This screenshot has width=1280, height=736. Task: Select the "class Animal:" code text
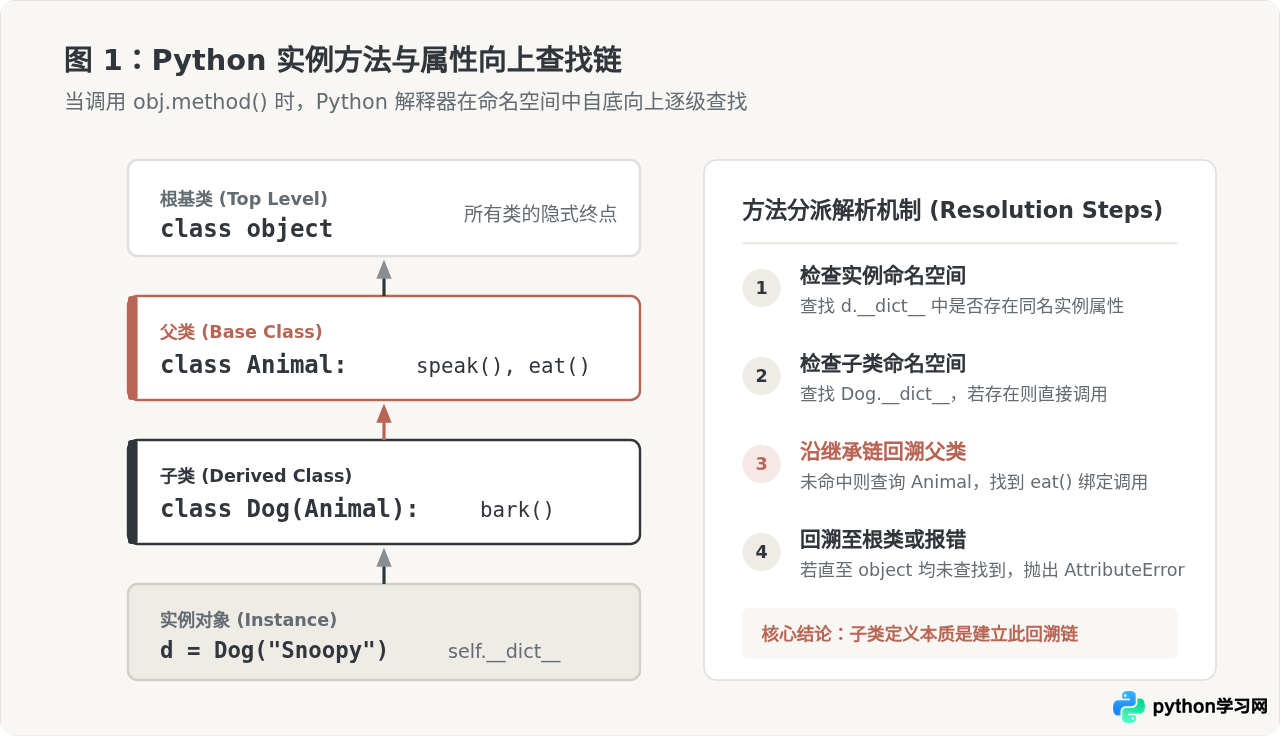coord(253,365)
